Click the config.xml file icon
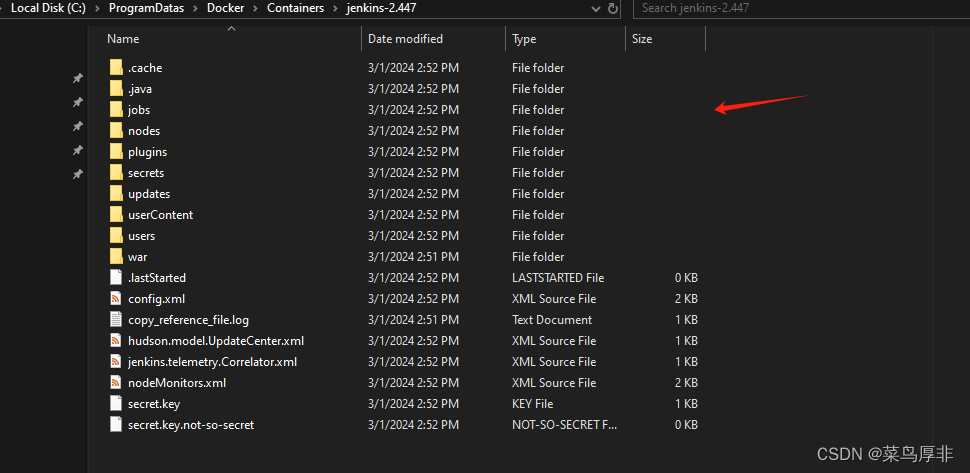 pos(116,299)
